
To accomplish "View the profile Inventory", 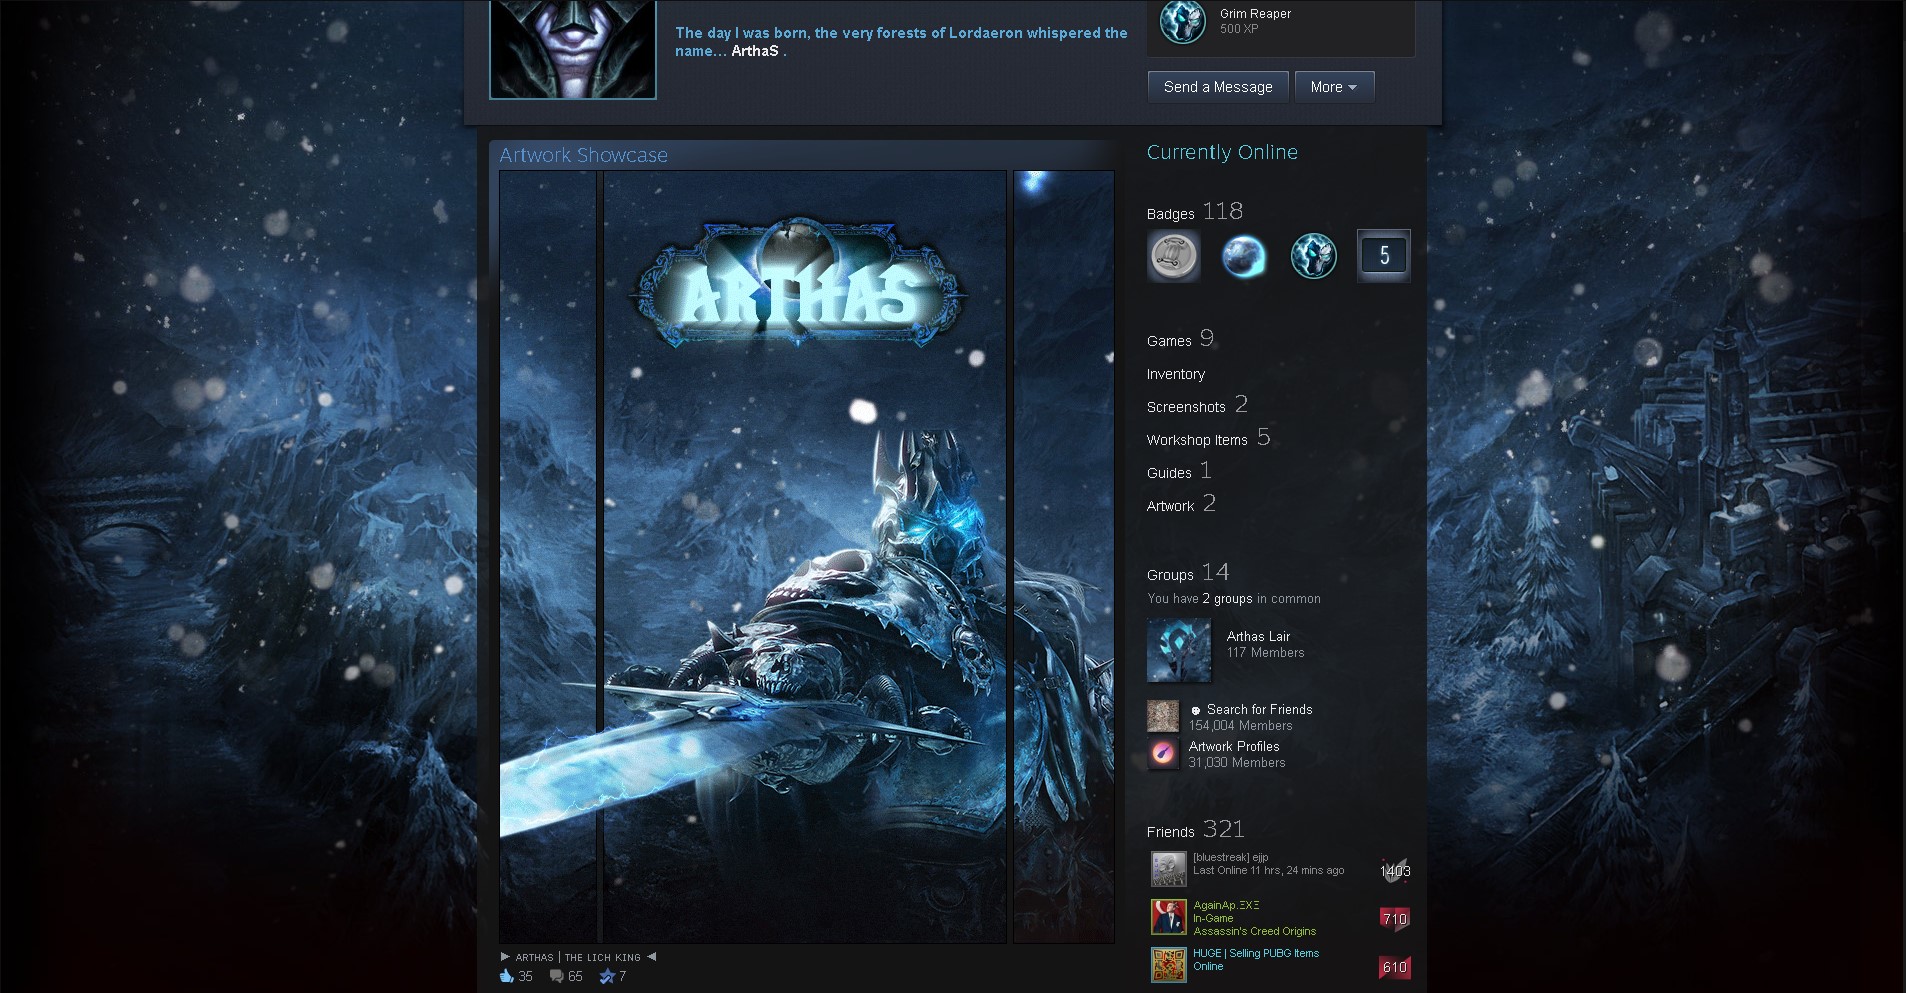I will click(x=1176, y=374).
